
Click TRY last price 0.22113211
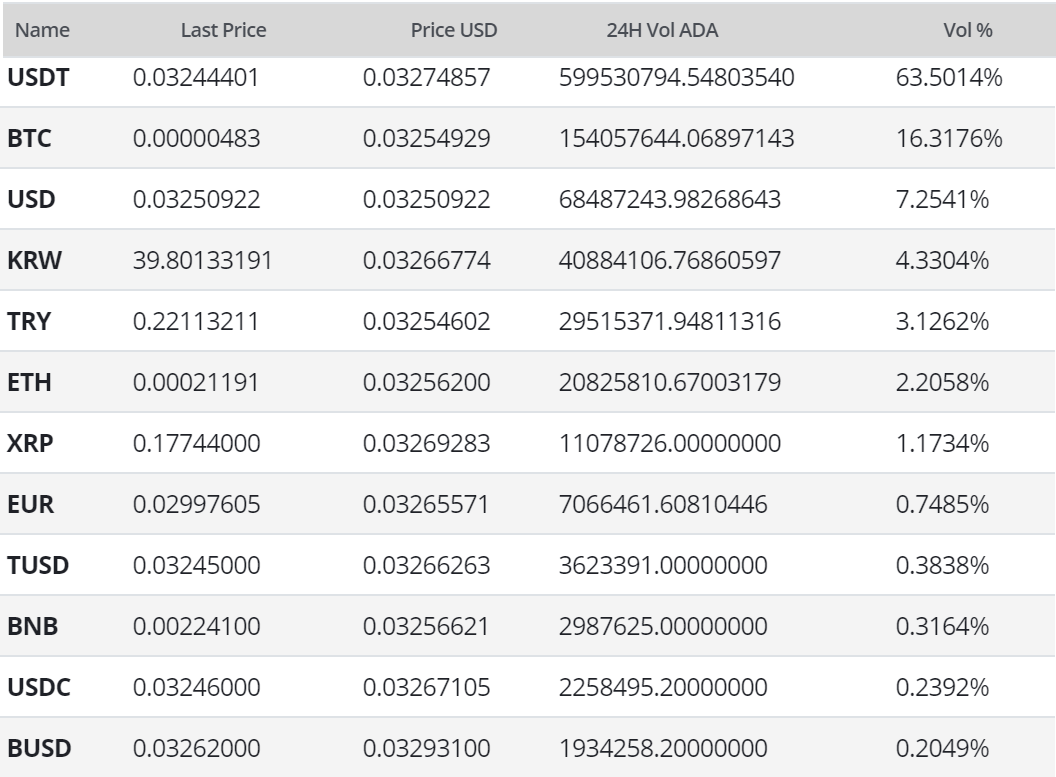[x=196, y=321]
